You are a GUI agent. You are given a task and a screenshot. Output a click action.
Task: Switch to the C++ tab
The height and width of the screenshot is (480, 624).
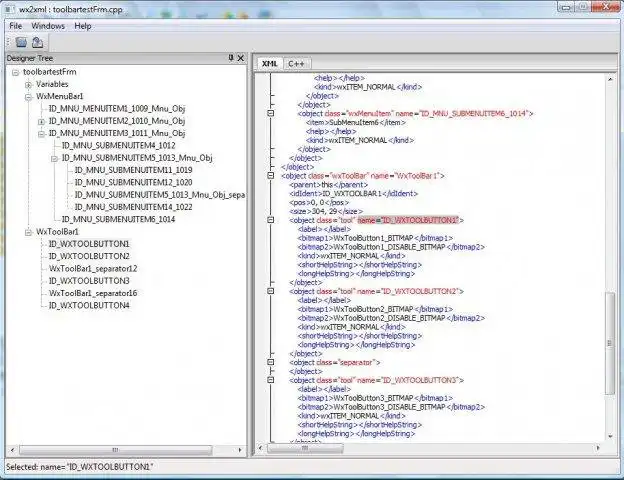click(x=297, y=63)
